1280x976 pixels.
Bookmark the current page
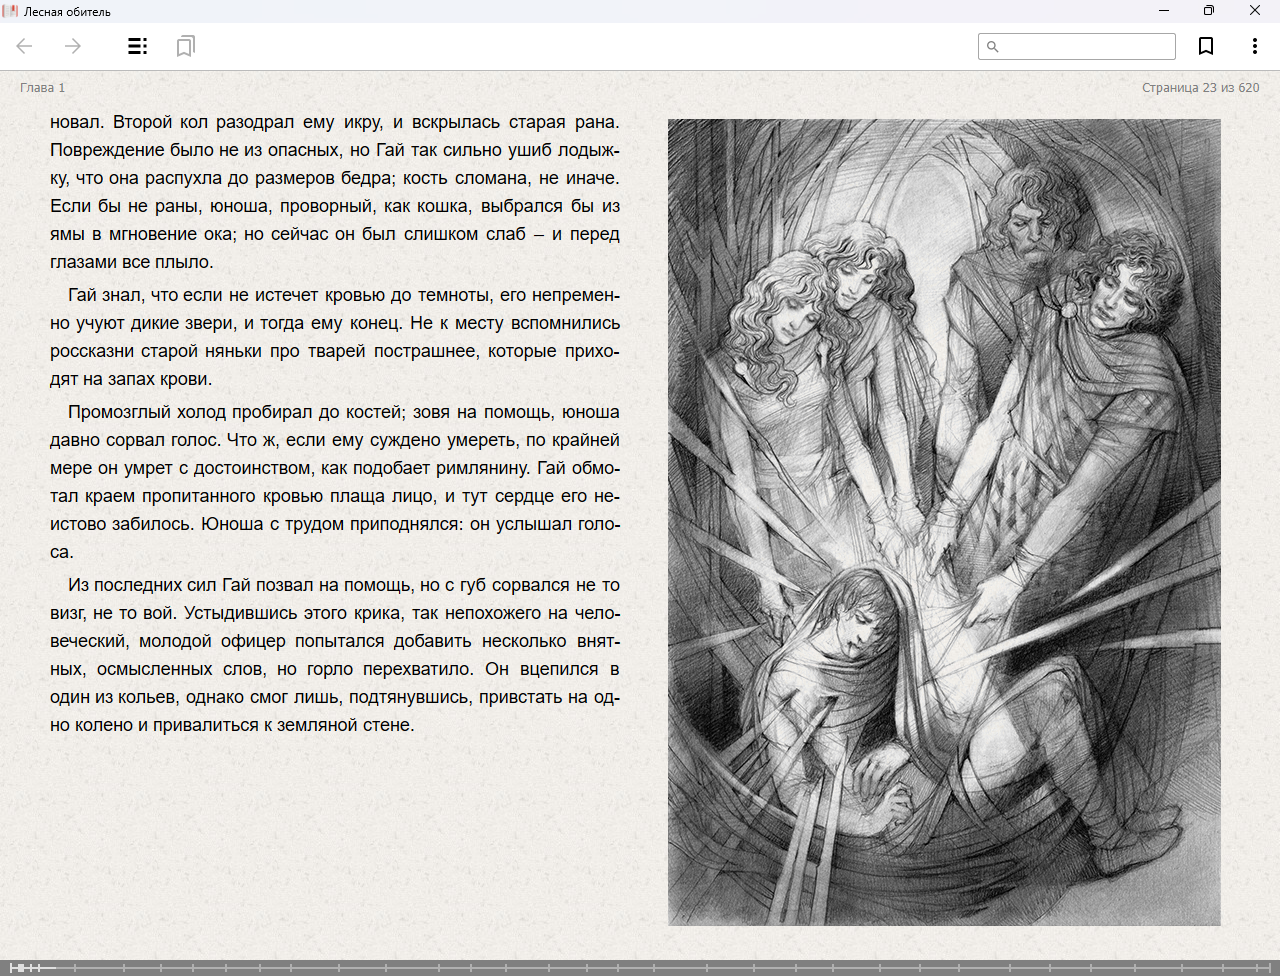pyautogui.click(x=1206, y=46)
